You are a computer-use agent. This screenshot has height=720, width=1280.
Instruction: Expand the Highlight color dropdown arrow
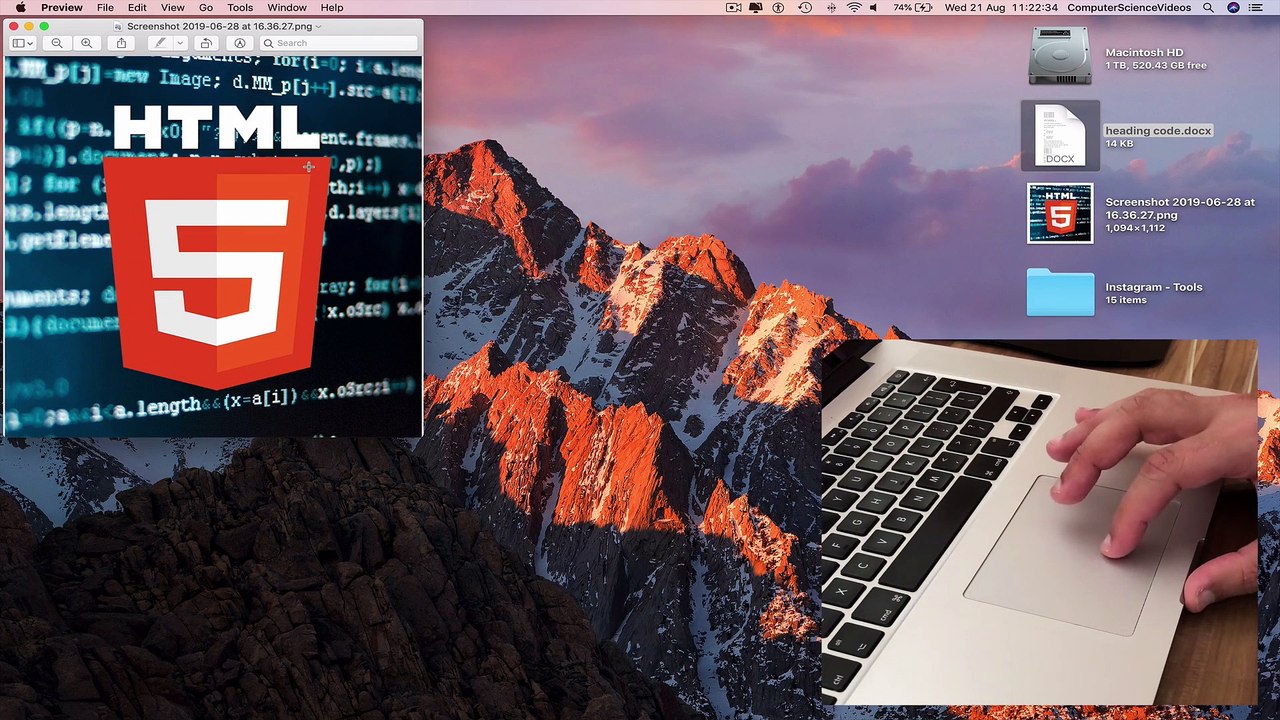click(x=180, y=43)
